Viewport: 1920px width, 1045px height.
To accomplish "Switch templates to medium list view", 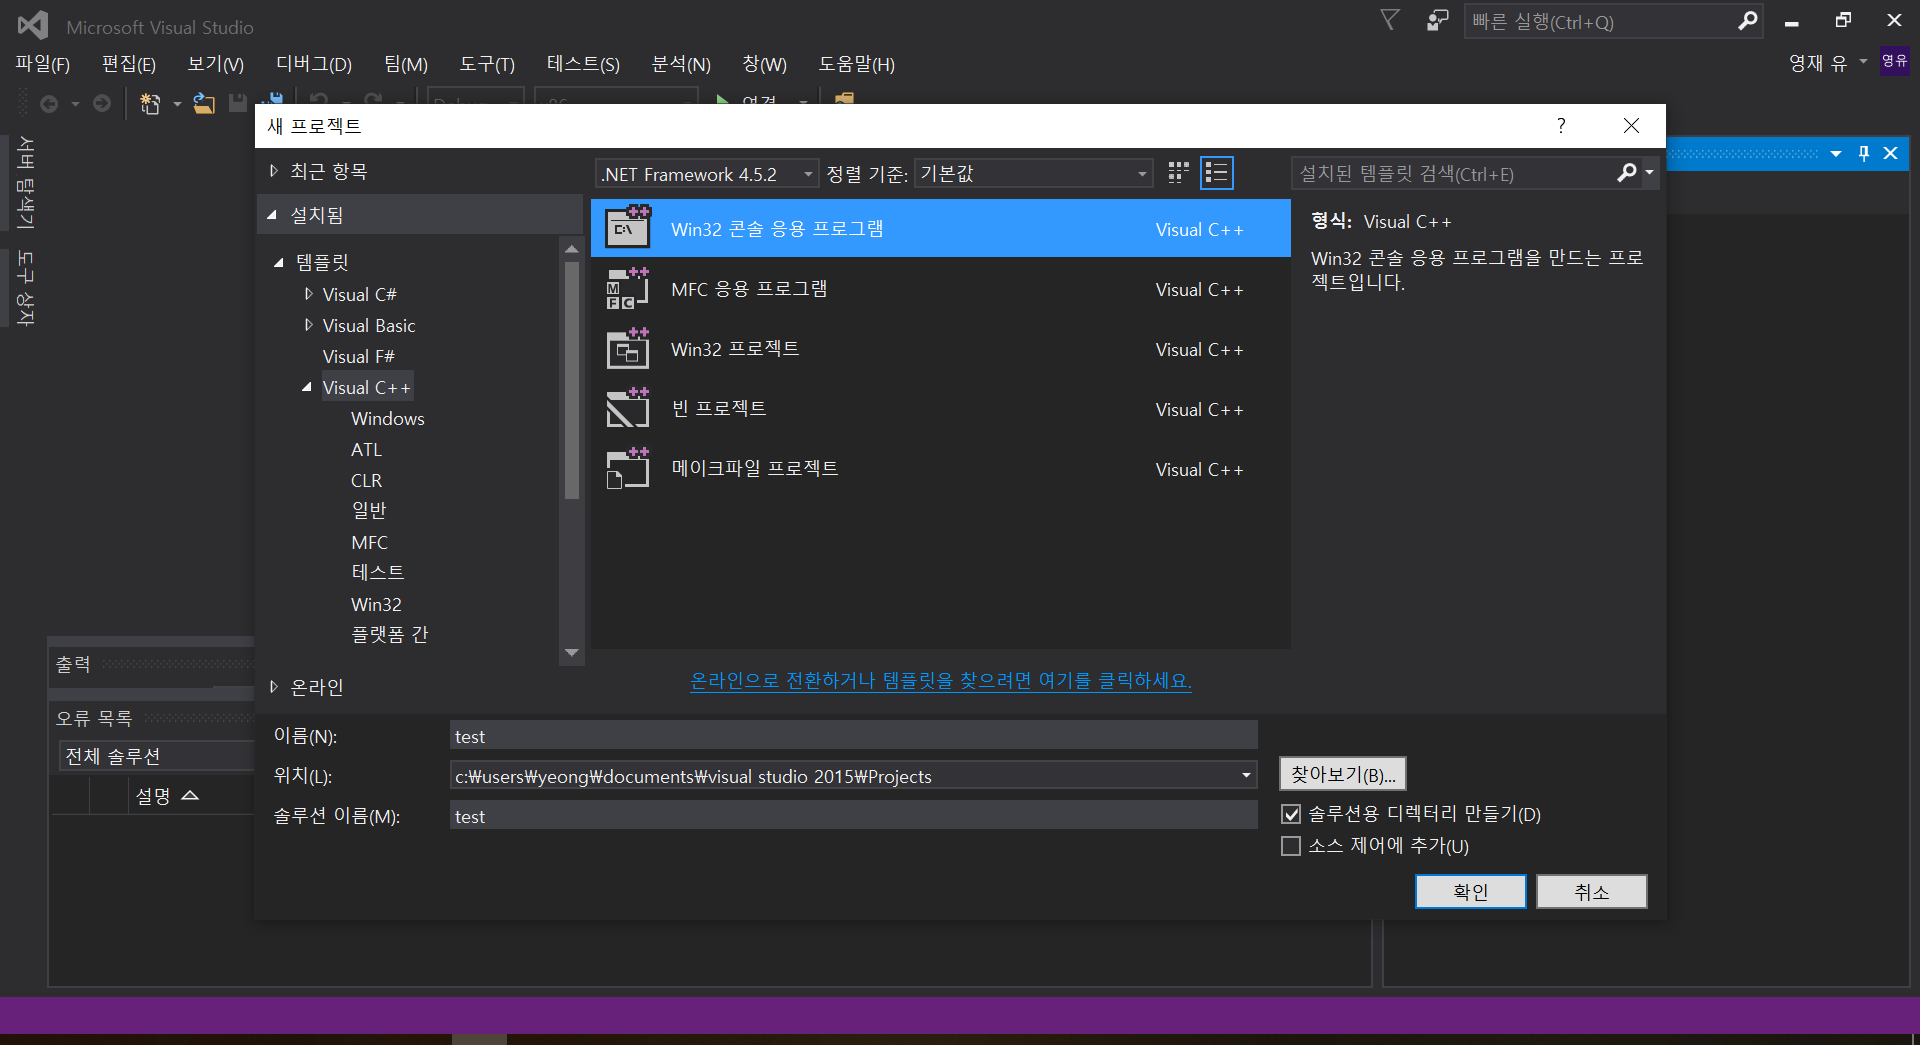I will pyautogui.click(x=1217, y=173).
